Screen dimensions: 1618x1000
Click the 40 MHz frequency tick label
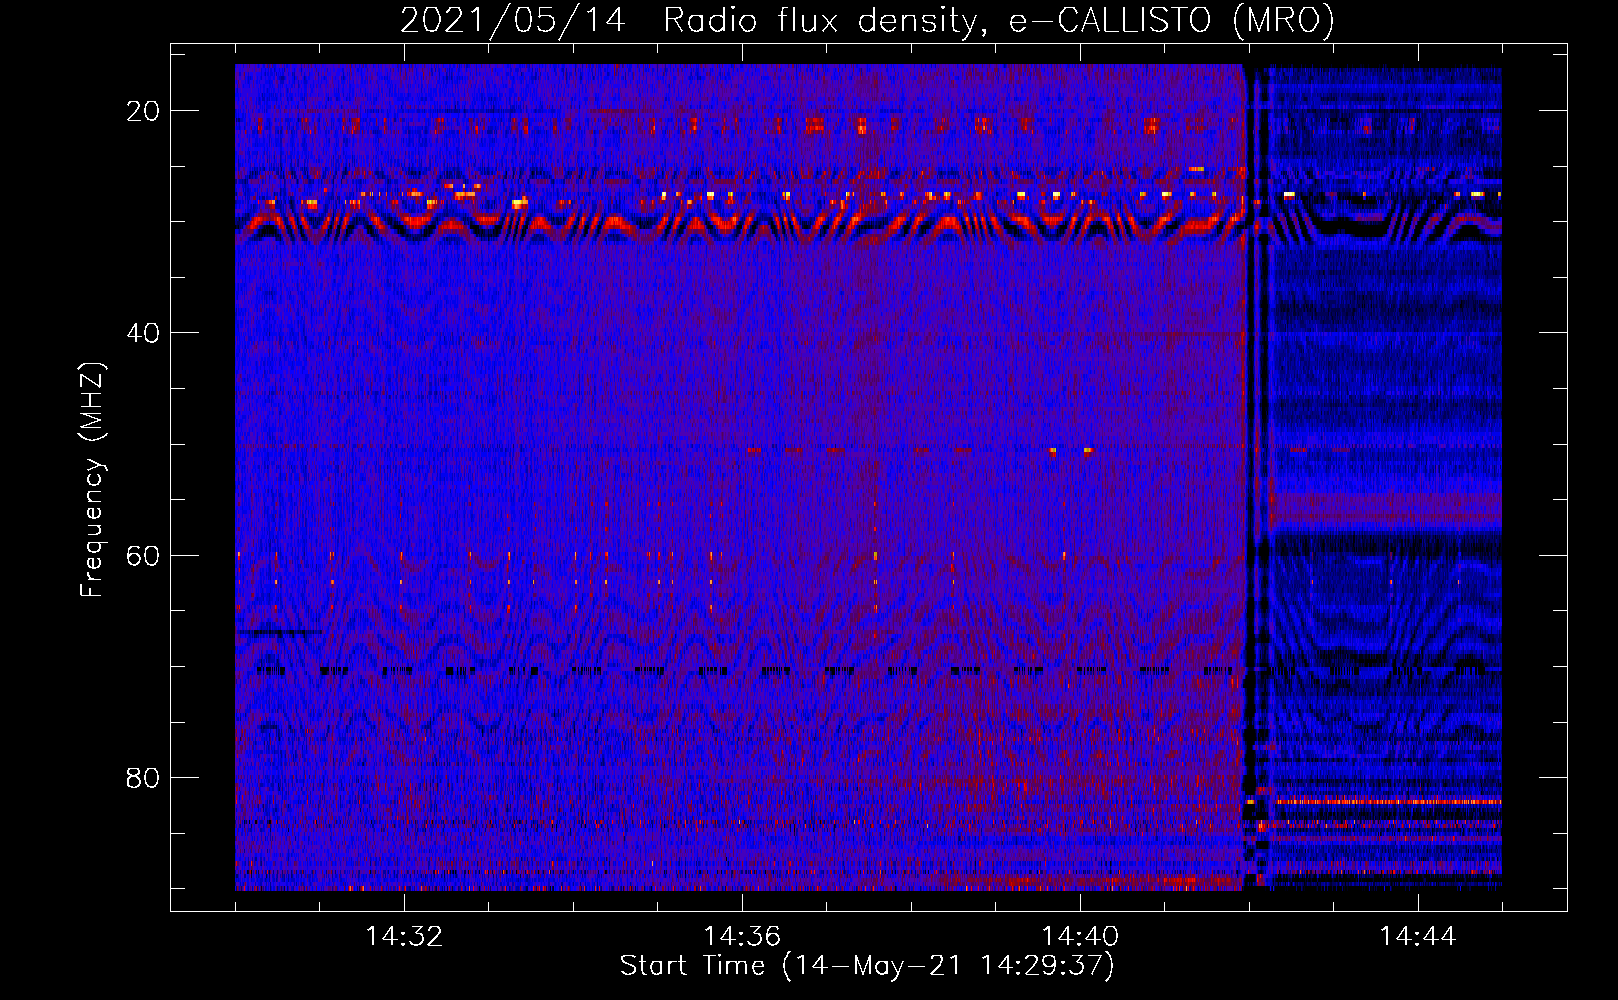pyautogui.click(x=143, y=333)
